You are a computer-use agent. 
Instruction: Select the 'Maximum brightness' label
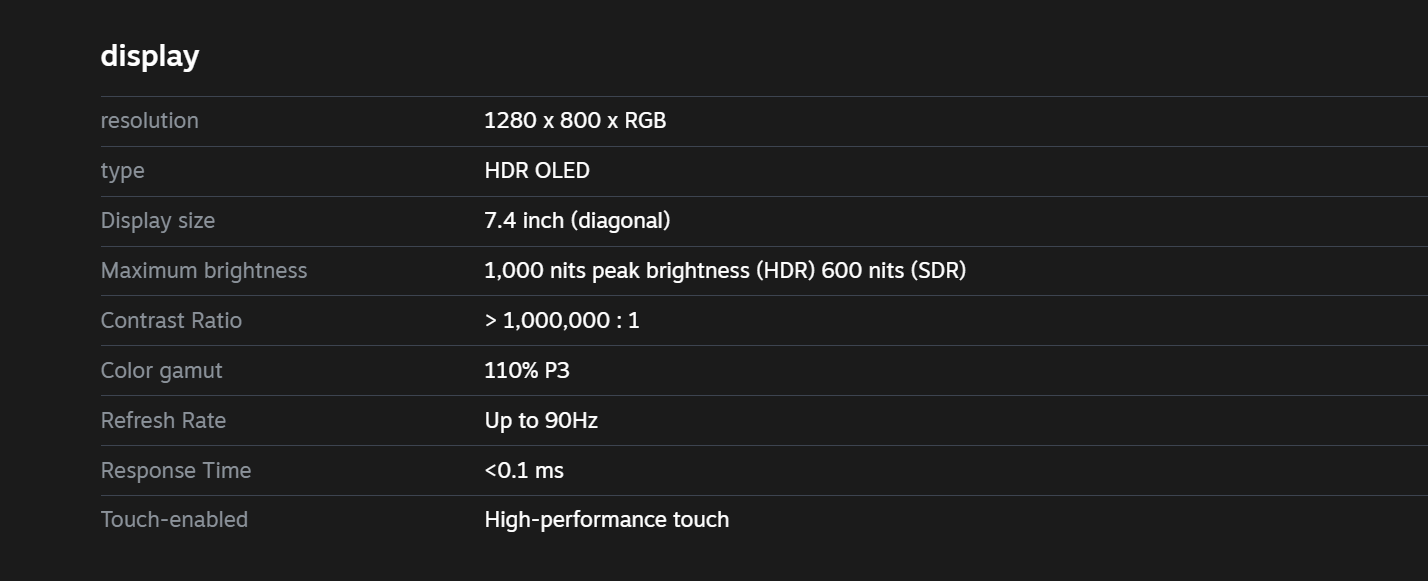click(204, 271)
